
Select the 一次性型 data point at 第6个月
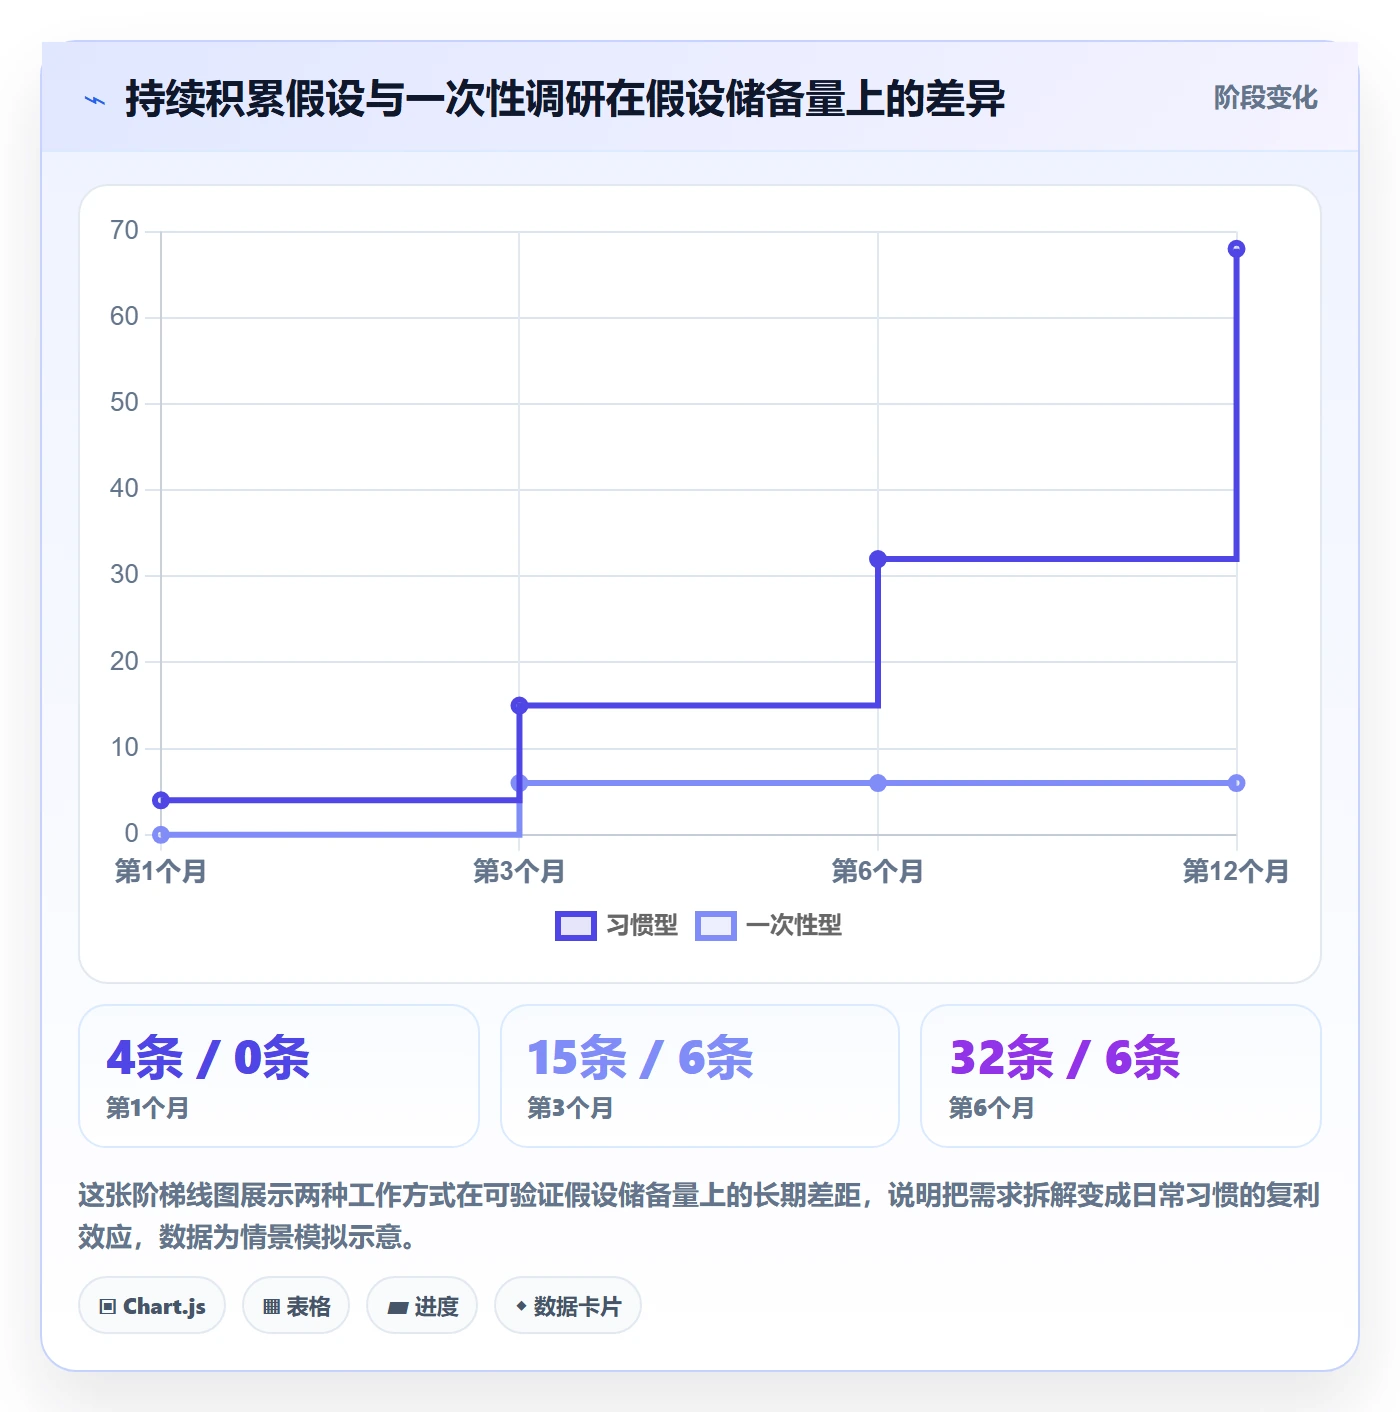[x=878, y=783]
